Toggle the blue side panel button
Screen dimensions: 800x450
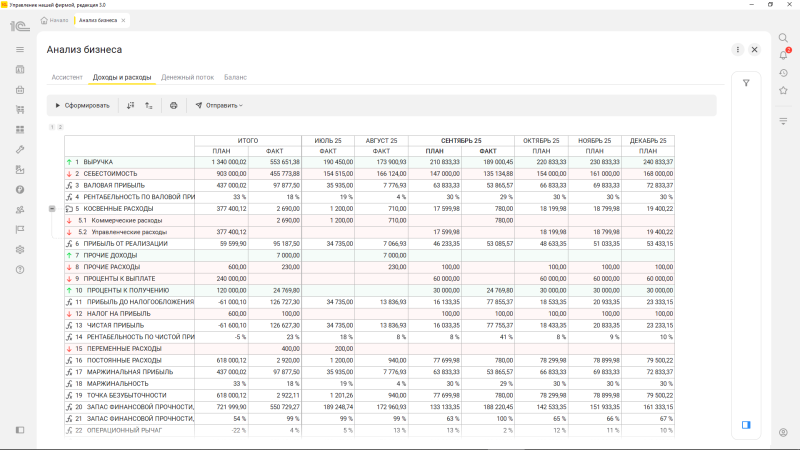tap(745, 425)
